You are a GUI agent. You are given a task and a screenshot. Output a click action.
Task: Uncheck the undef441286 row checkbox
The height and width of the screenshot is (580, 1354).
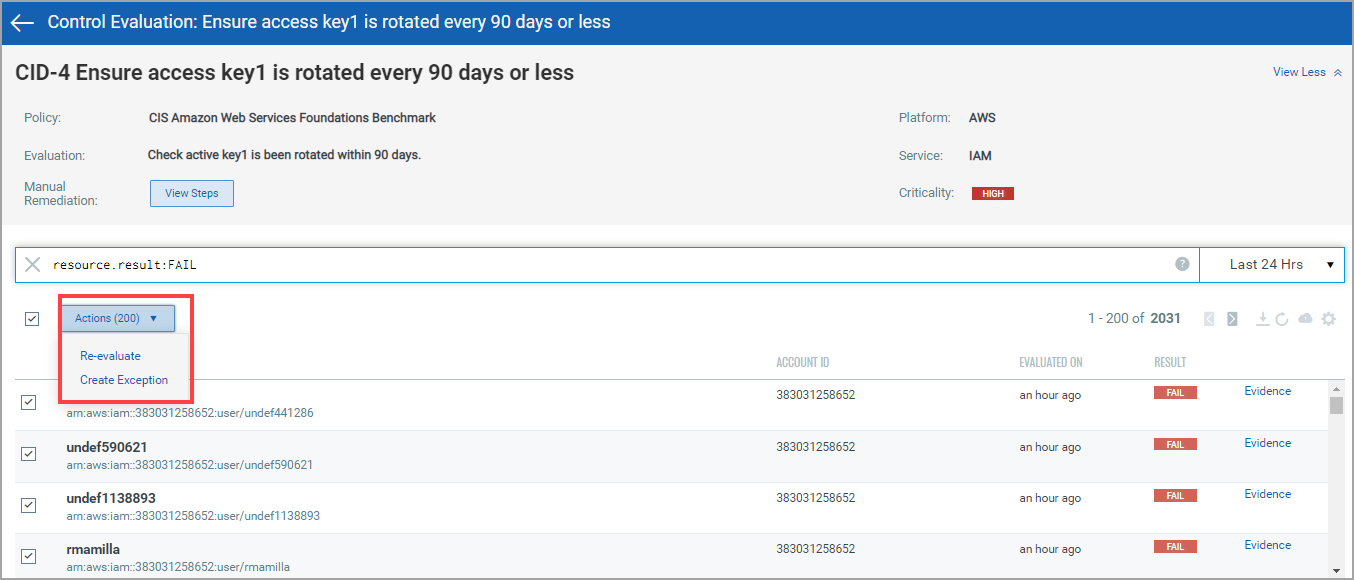(29, 402)
